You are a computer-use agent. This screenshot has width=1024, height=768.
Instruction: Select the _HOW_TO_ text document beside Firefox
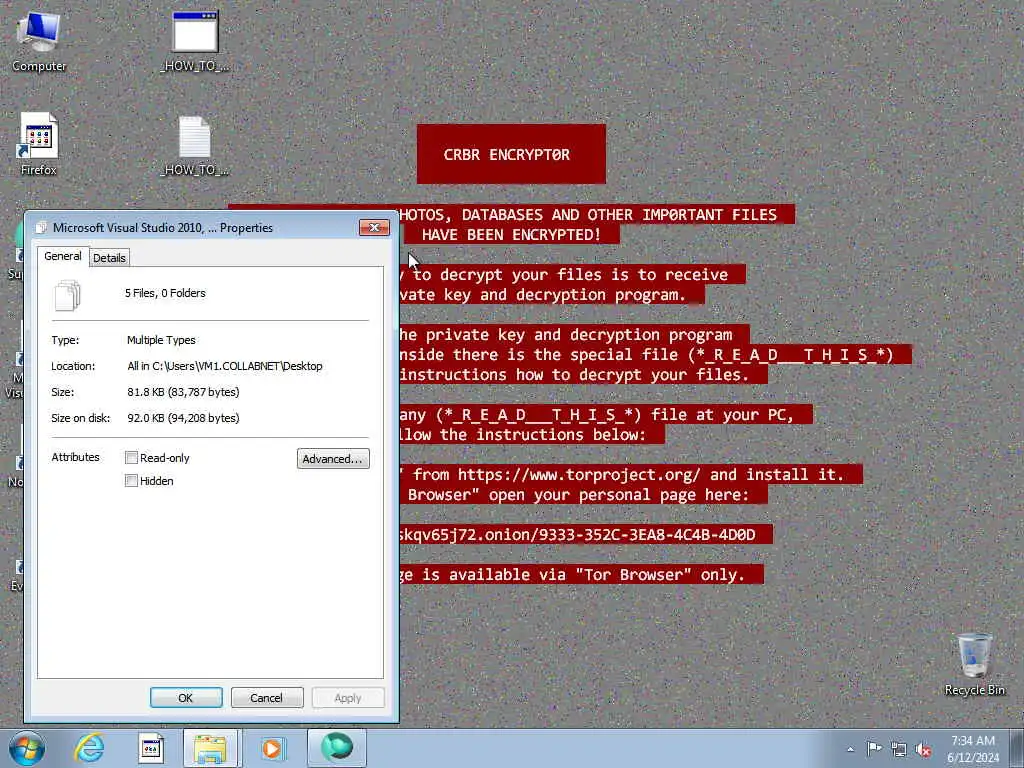[195, 146]
